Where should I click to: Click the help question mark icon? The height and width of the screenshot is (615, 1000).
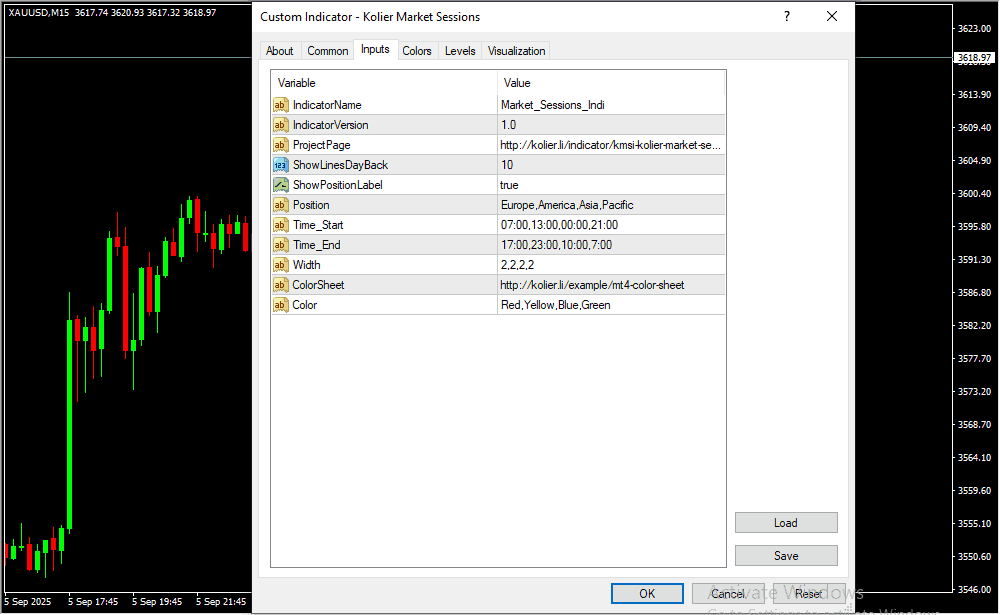coord(787,17)
